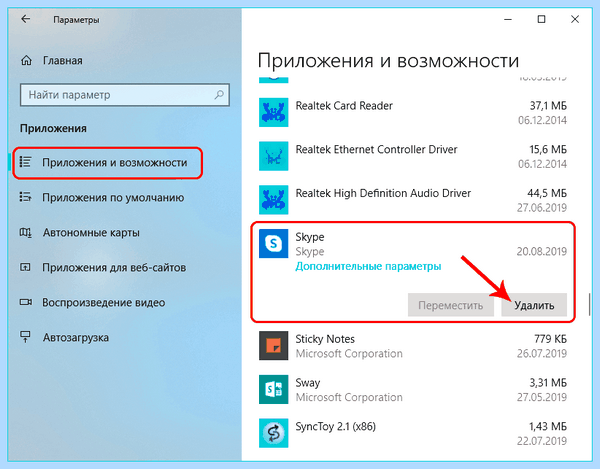The image size is (600, 469).
Task: Close the Параметры window
Action: [575, 19]
